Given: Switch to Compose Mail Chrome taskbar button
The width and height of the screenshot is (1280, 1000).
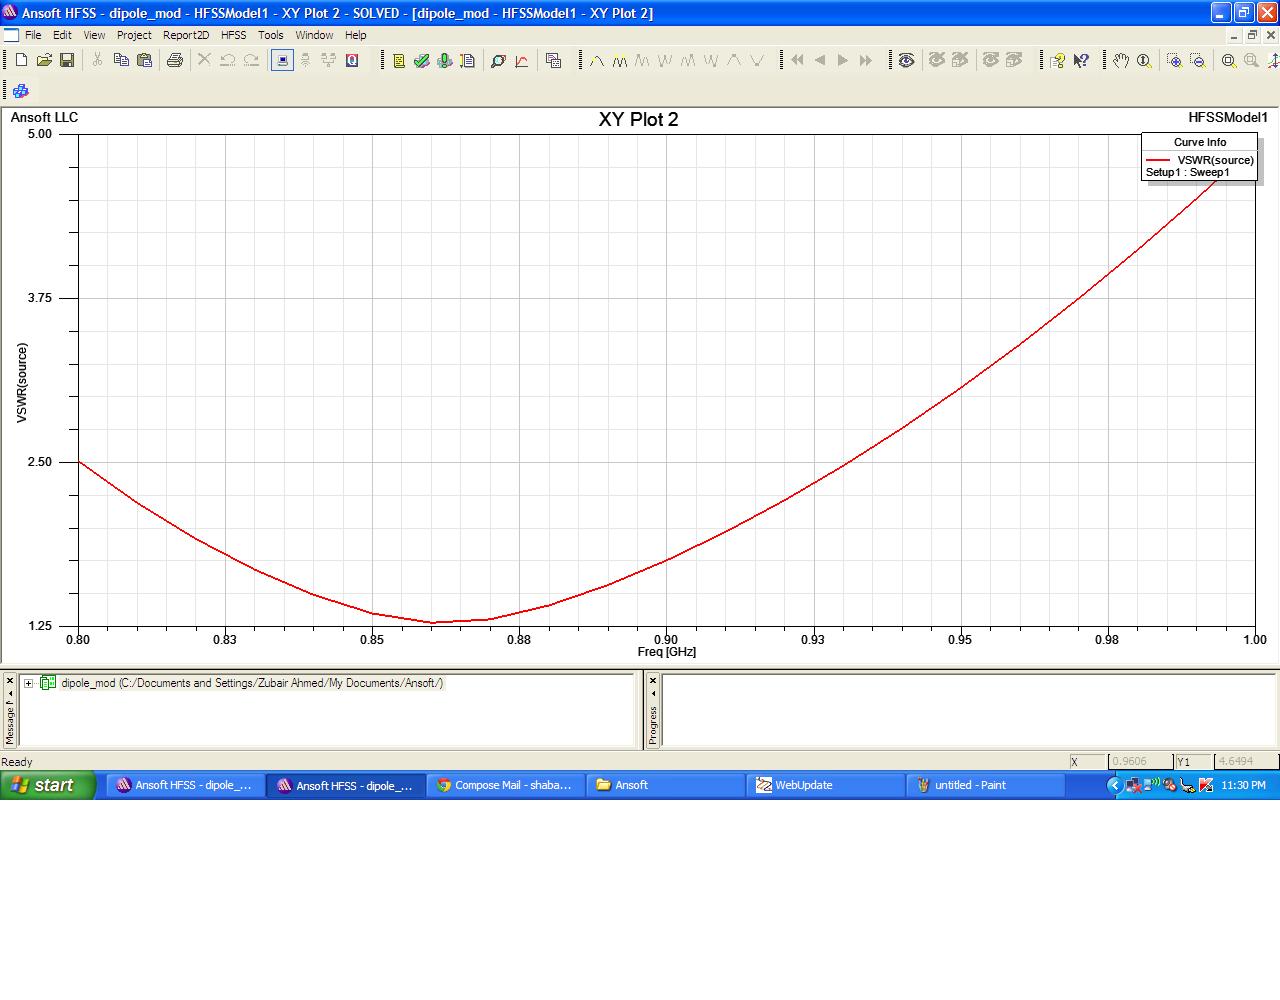Looking at the screenshot, I should tap(504, 785).
